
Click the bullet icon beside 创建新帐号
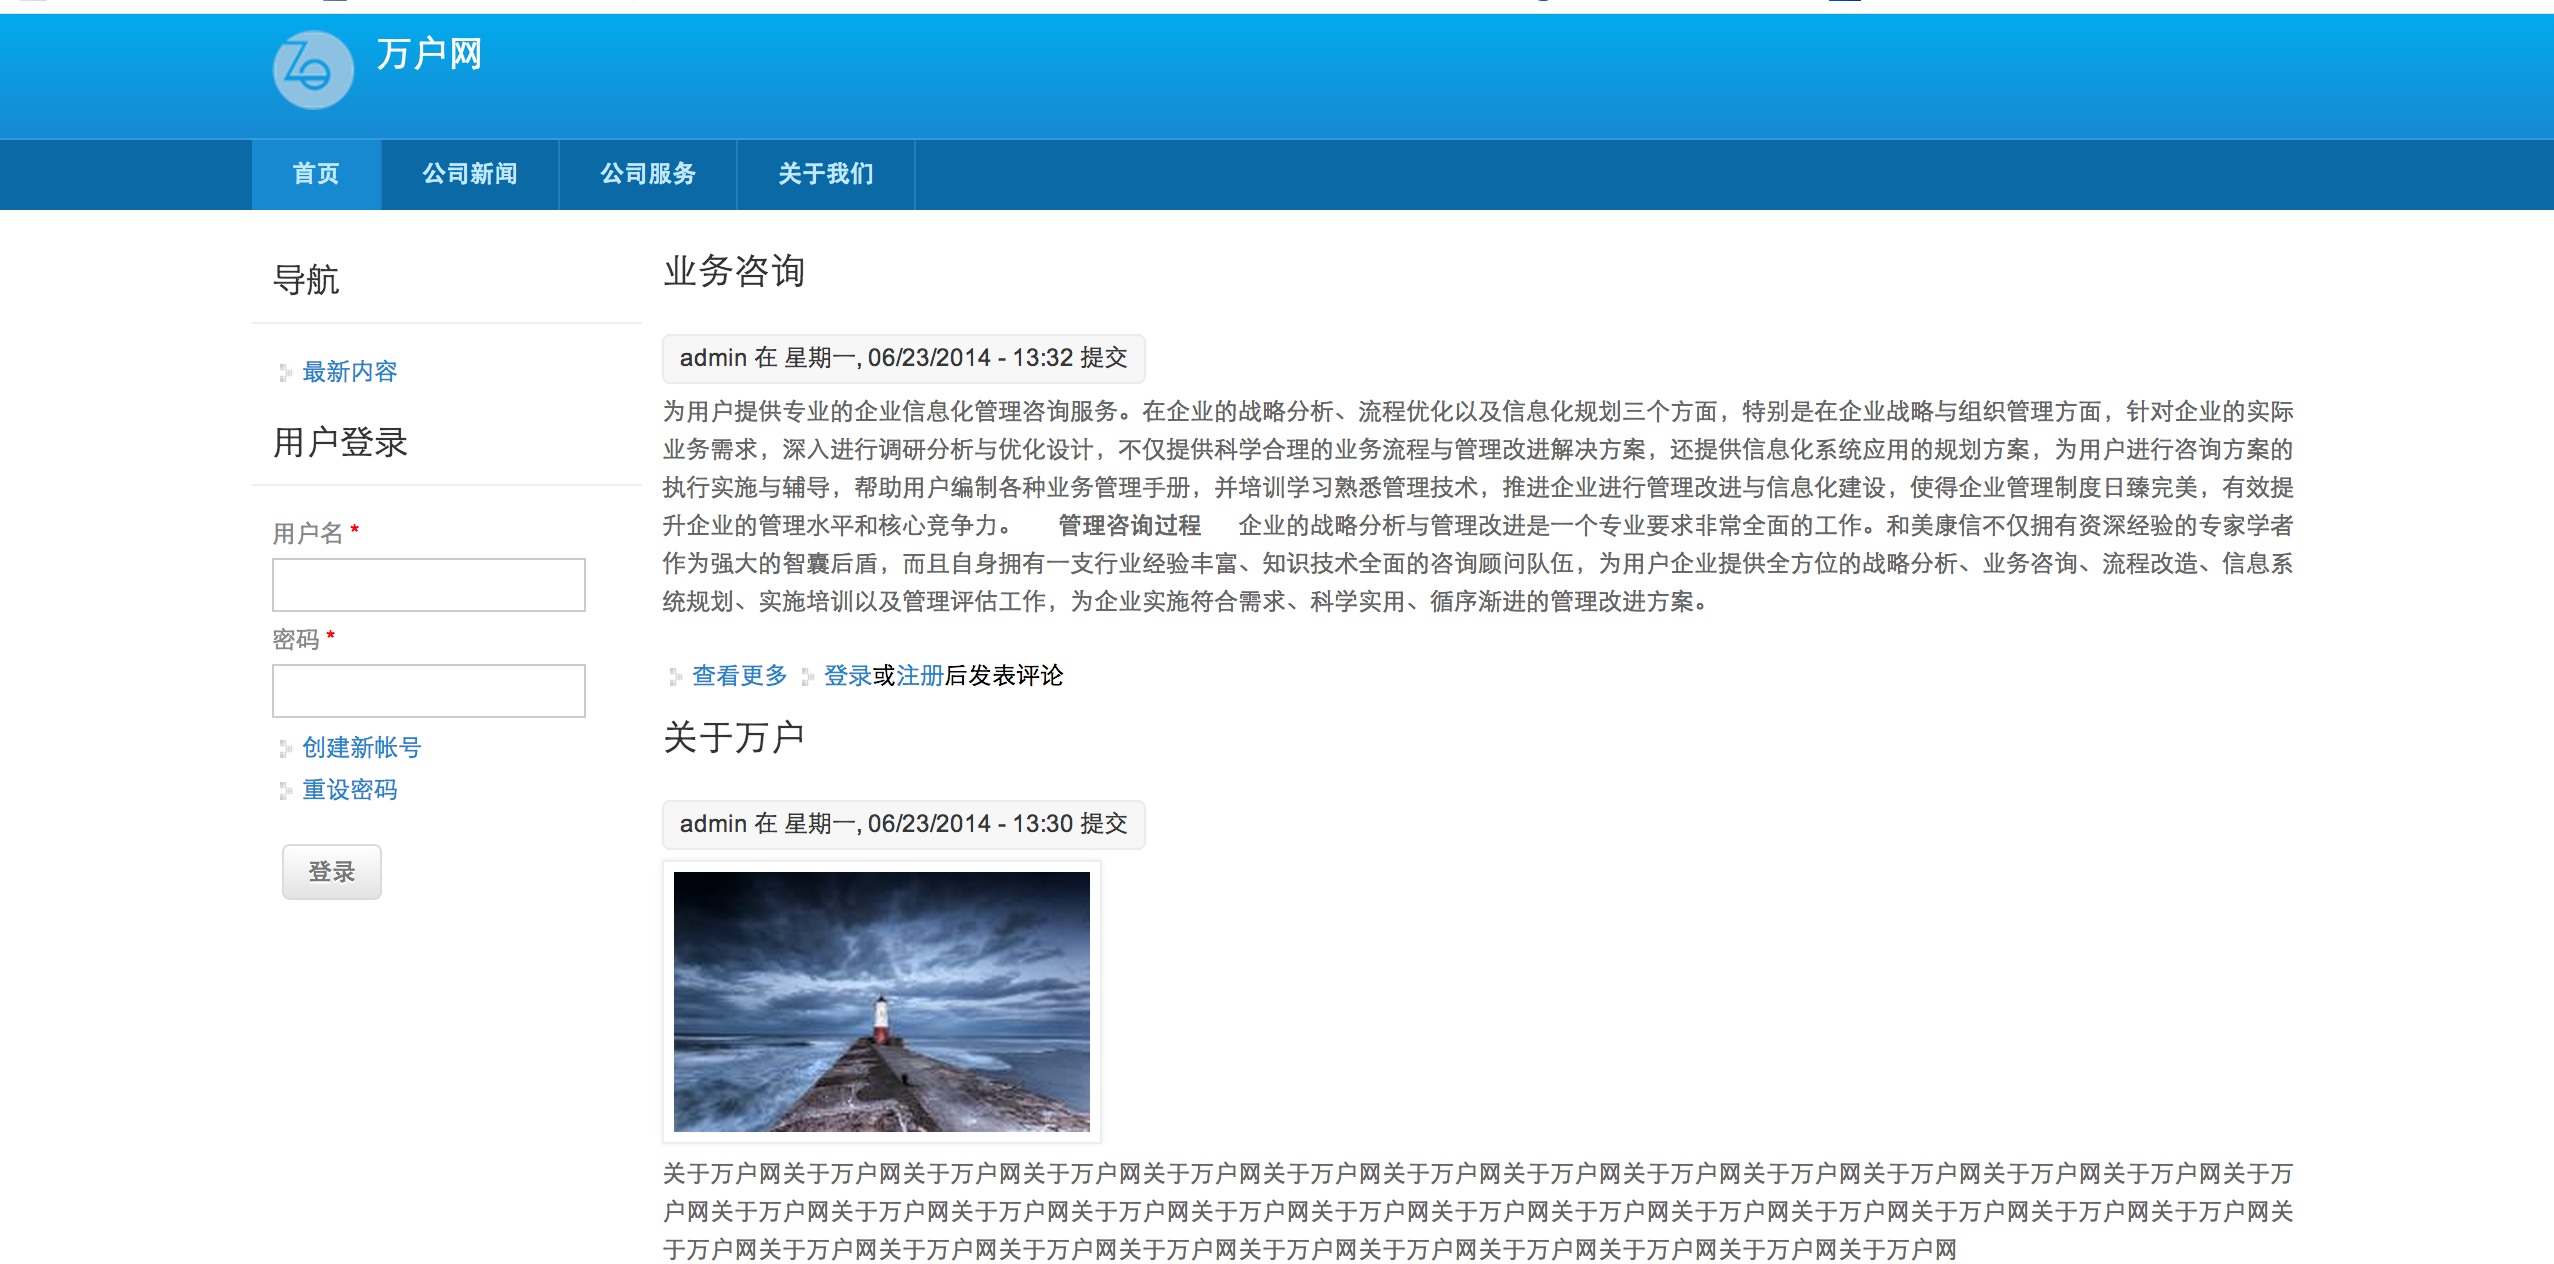(285, 749)
